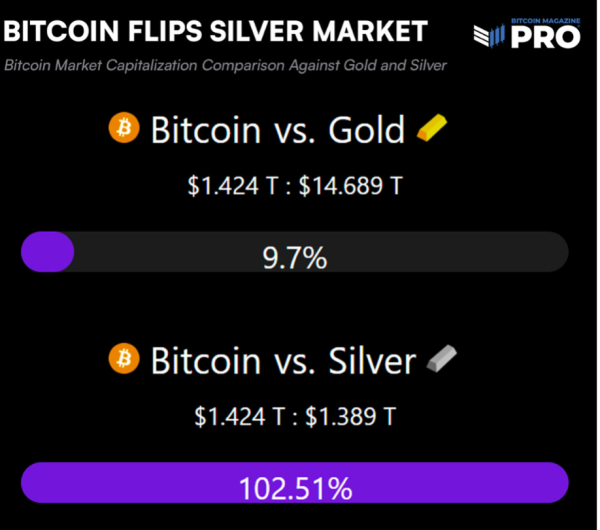Image resolution: width=600 pixels, height=530 pixels.
Task: Click the silver bar icon
Action: 440,358
